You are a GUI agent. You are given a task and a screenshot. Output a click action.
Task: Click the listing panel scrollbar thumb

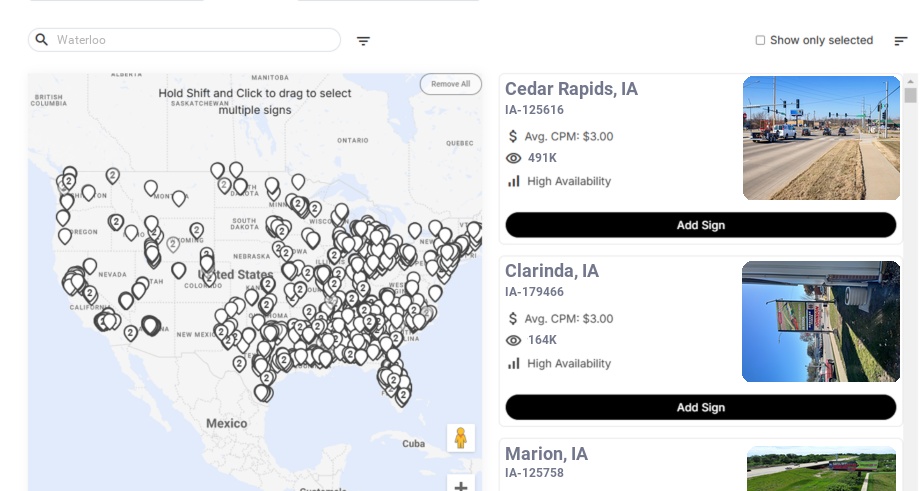pos(910,95)
